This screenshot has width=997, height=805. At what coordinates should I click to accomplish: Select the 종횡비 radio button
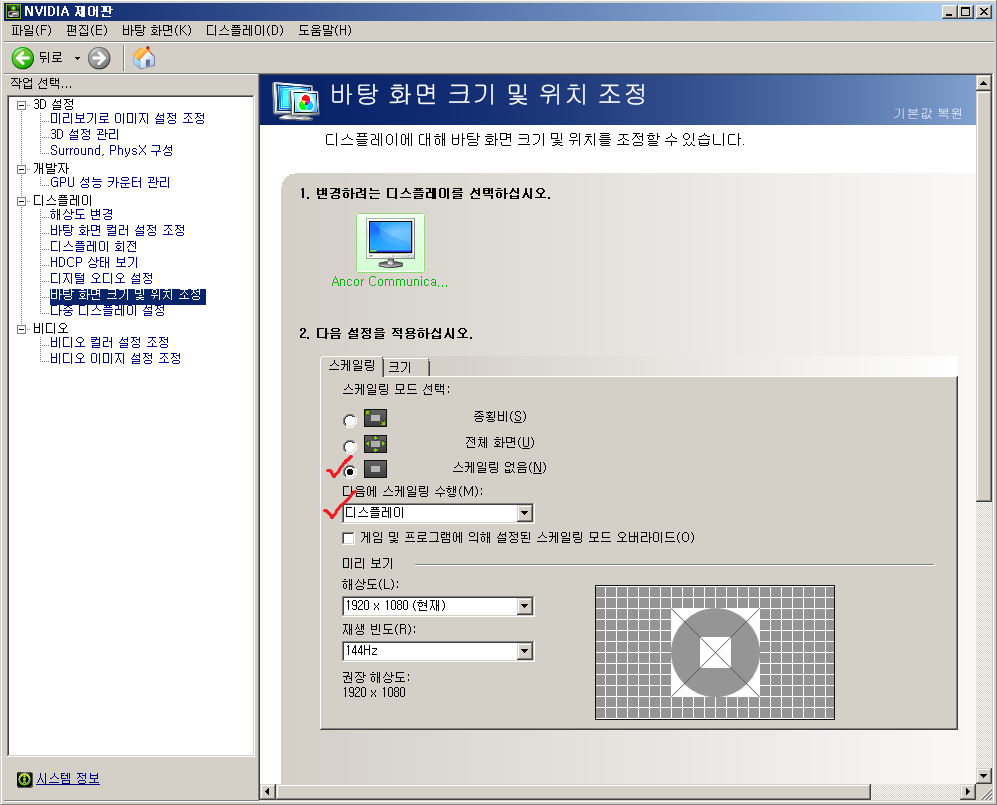pyautogui.click(x=349, y=421)
